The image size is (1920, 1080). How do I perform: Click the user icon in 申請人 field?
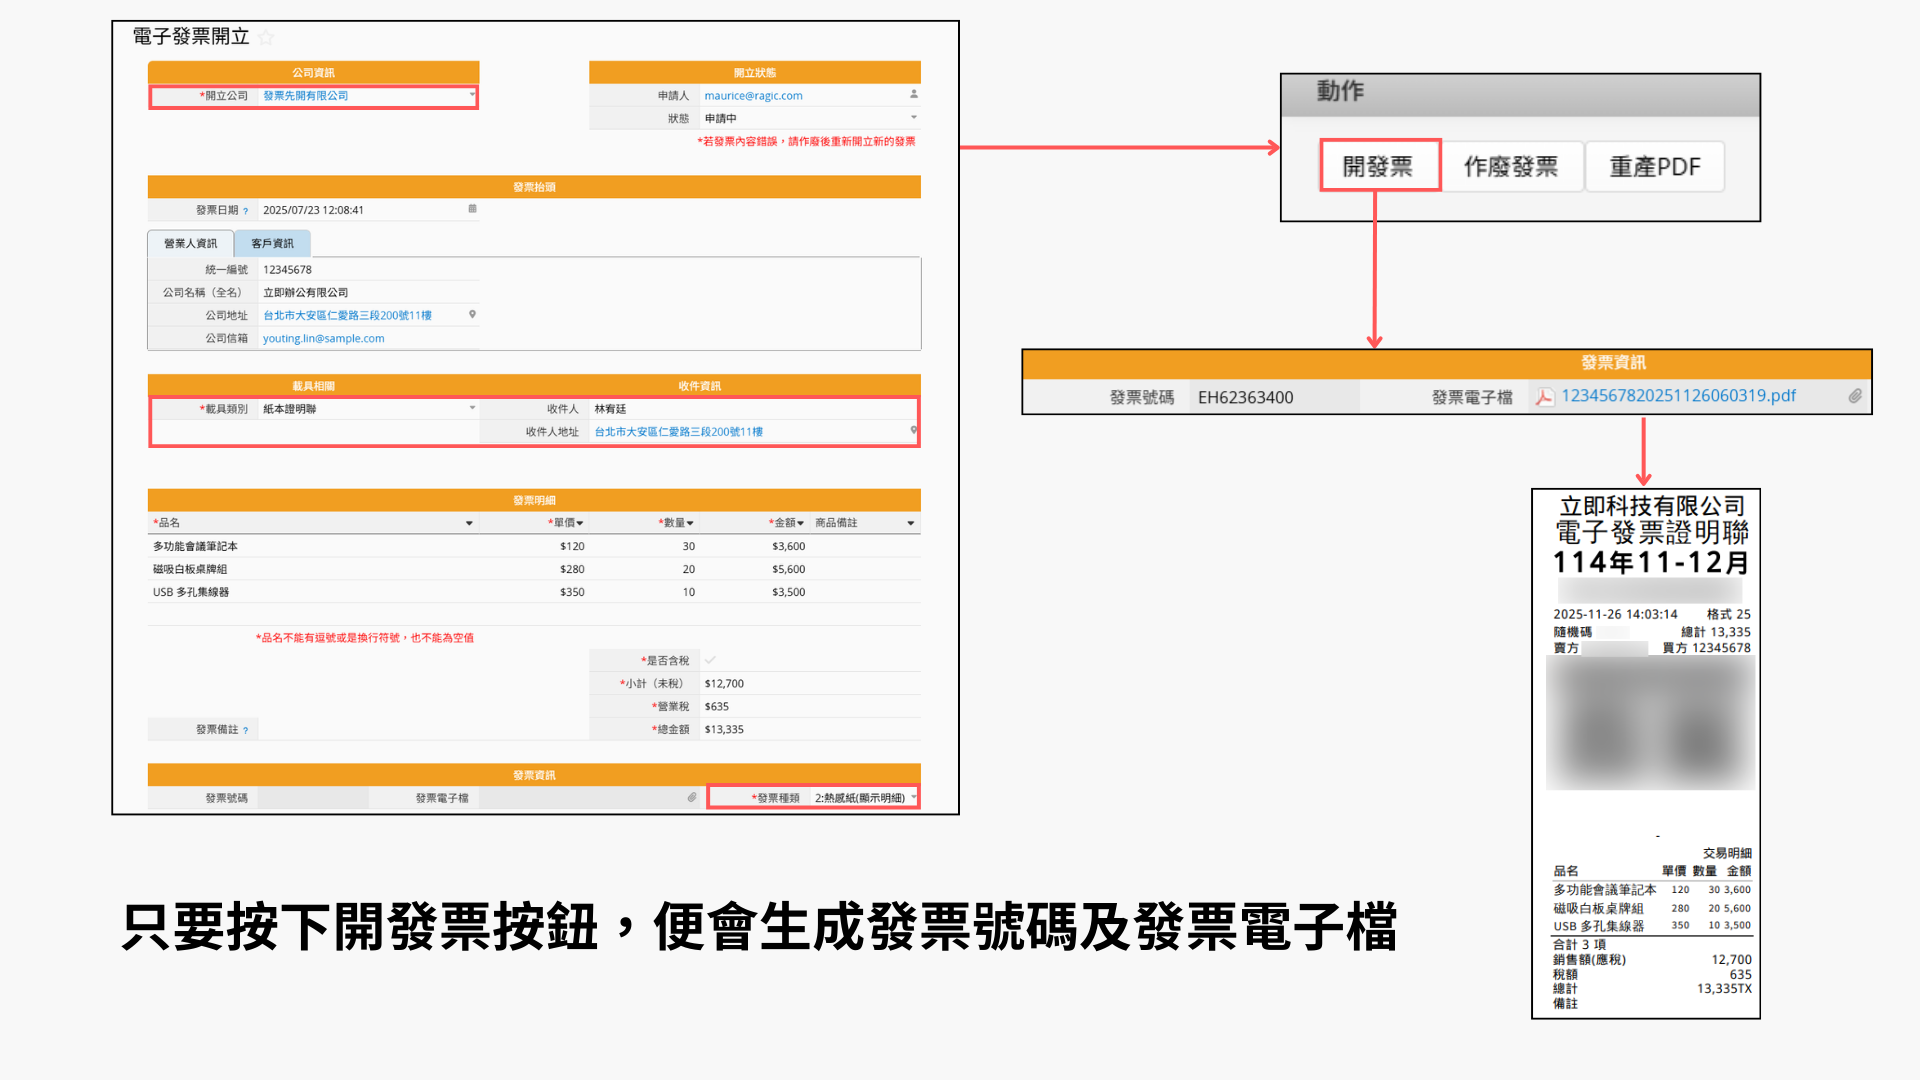[913, 94]
